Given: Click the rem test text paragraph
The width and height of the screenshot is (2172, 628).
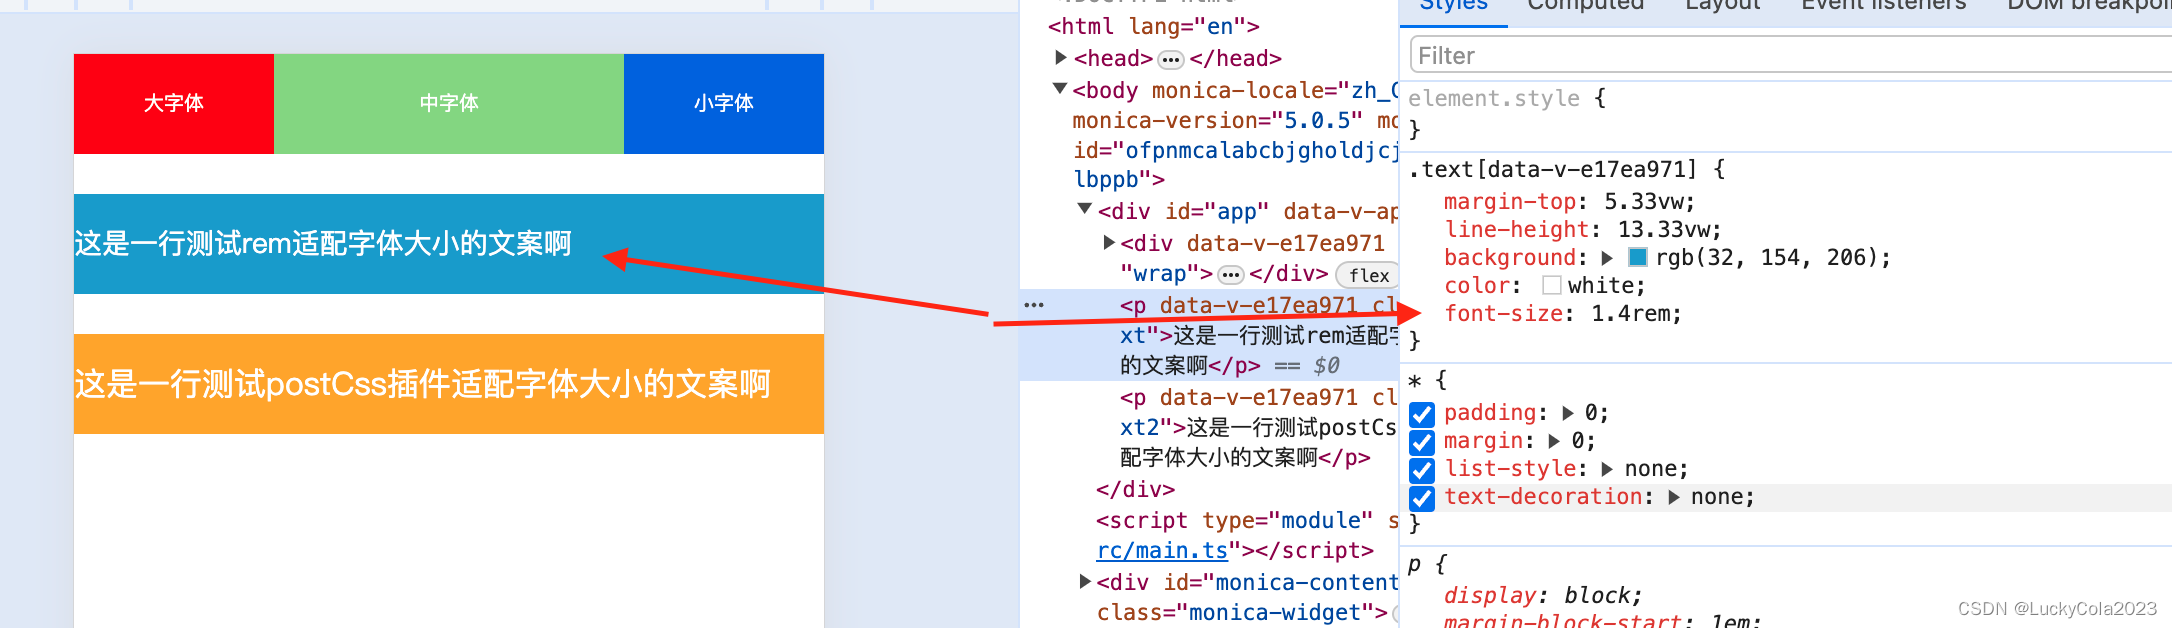Looking at the screenshot, I should pos(449,244).
